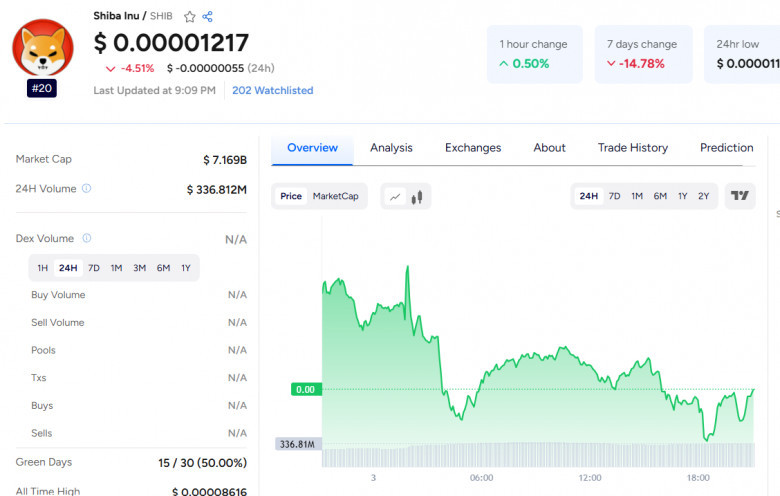
Task: Click the $ 336.812M volume value
Action: coord(217,190)
